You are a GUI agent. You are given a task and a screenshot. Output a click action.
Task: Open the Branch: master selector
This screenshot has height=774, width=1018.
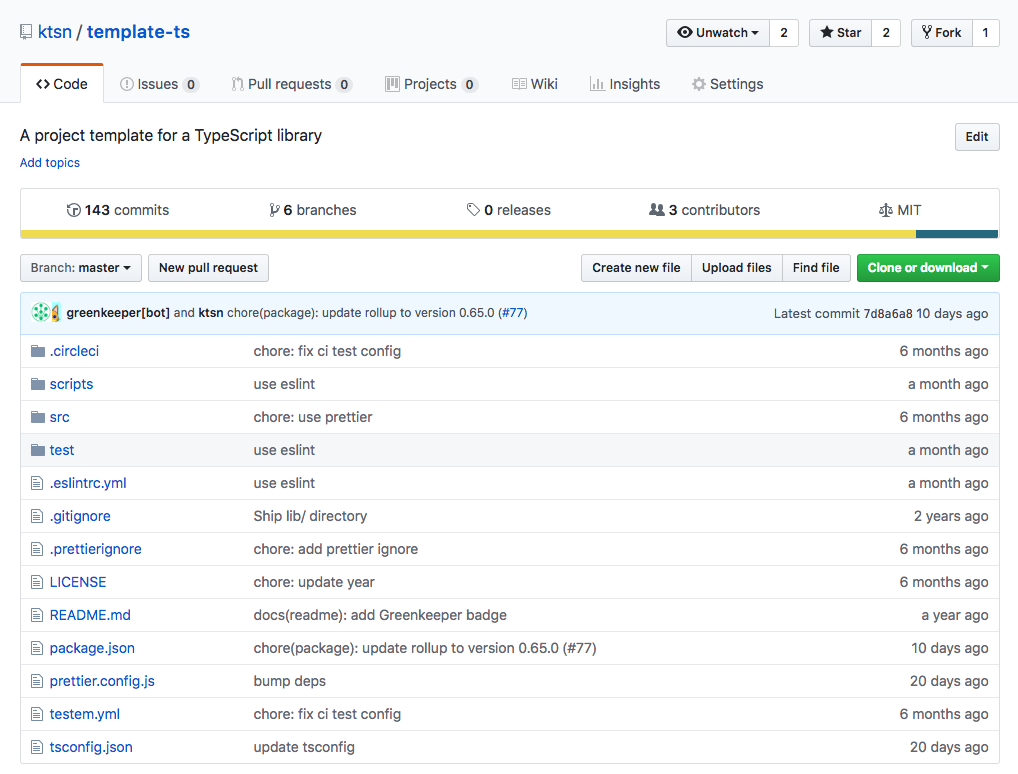(81, 268)
